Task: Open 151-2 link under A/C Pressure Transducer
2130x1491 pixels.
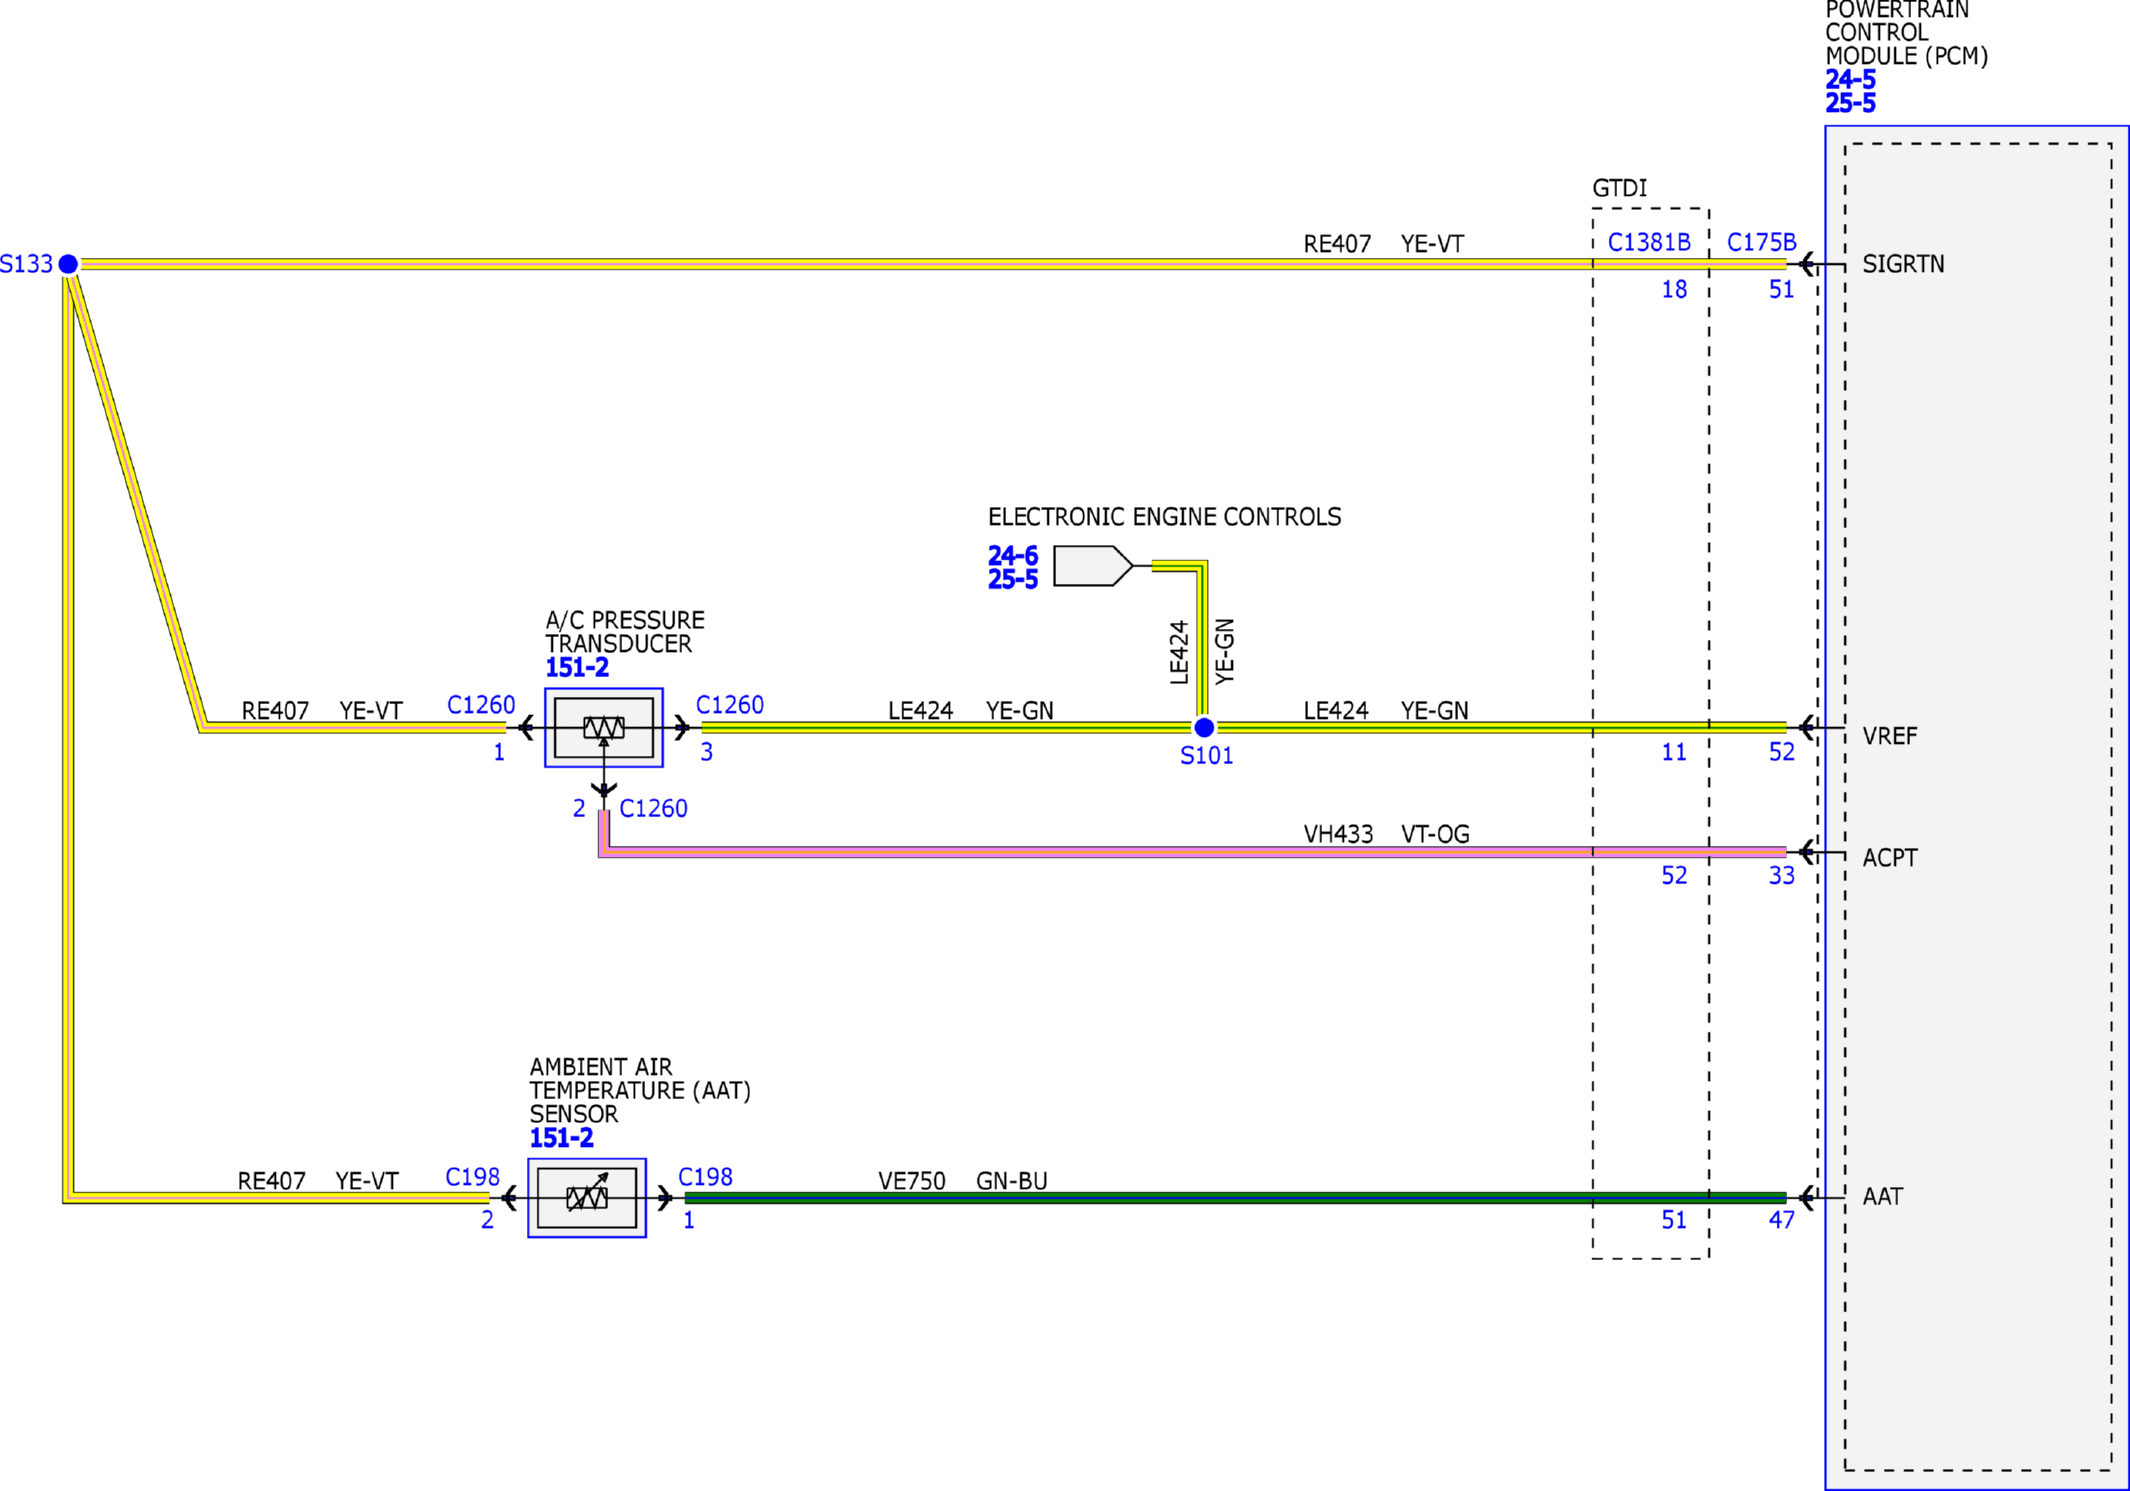Action: [x=577, y=667]
